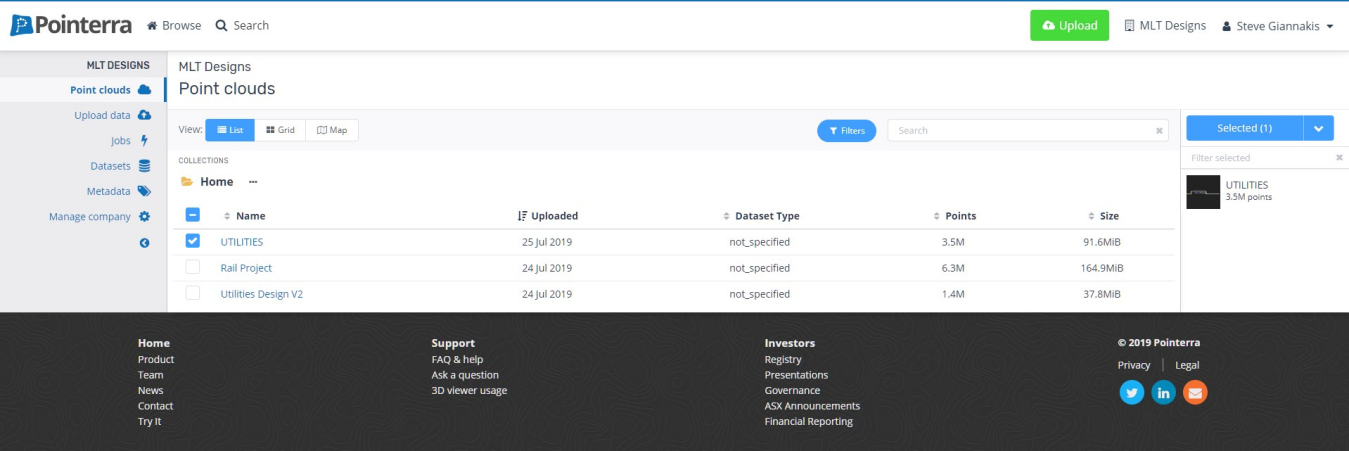Sort the list by Uploaded column
Viewport: 1349px width, 451px height.
click(x=548, y=216)
